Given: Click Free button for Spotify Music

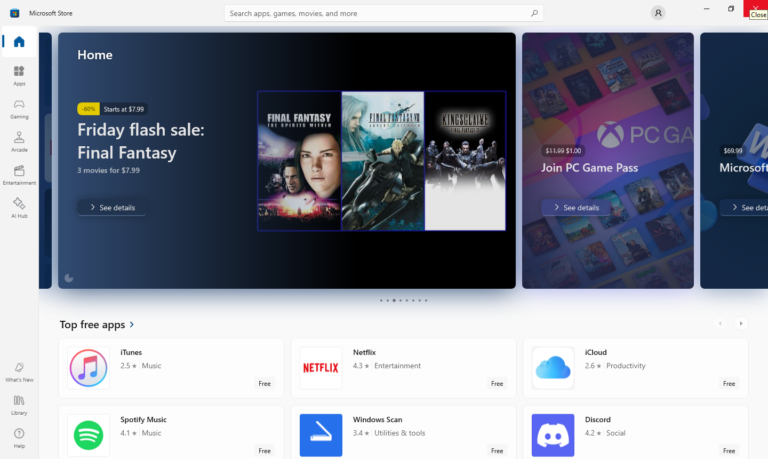Looking at the screenshot, I should tap(264, 451).
